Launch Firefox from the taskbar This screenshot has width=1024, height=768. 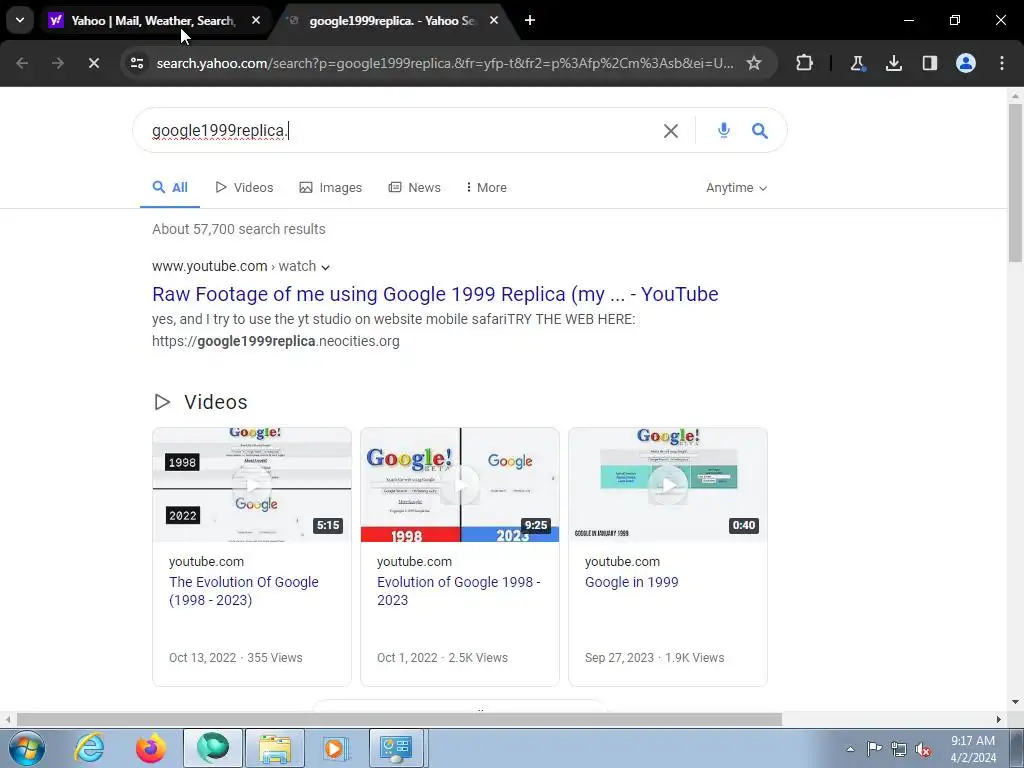(x=151, y=748)
